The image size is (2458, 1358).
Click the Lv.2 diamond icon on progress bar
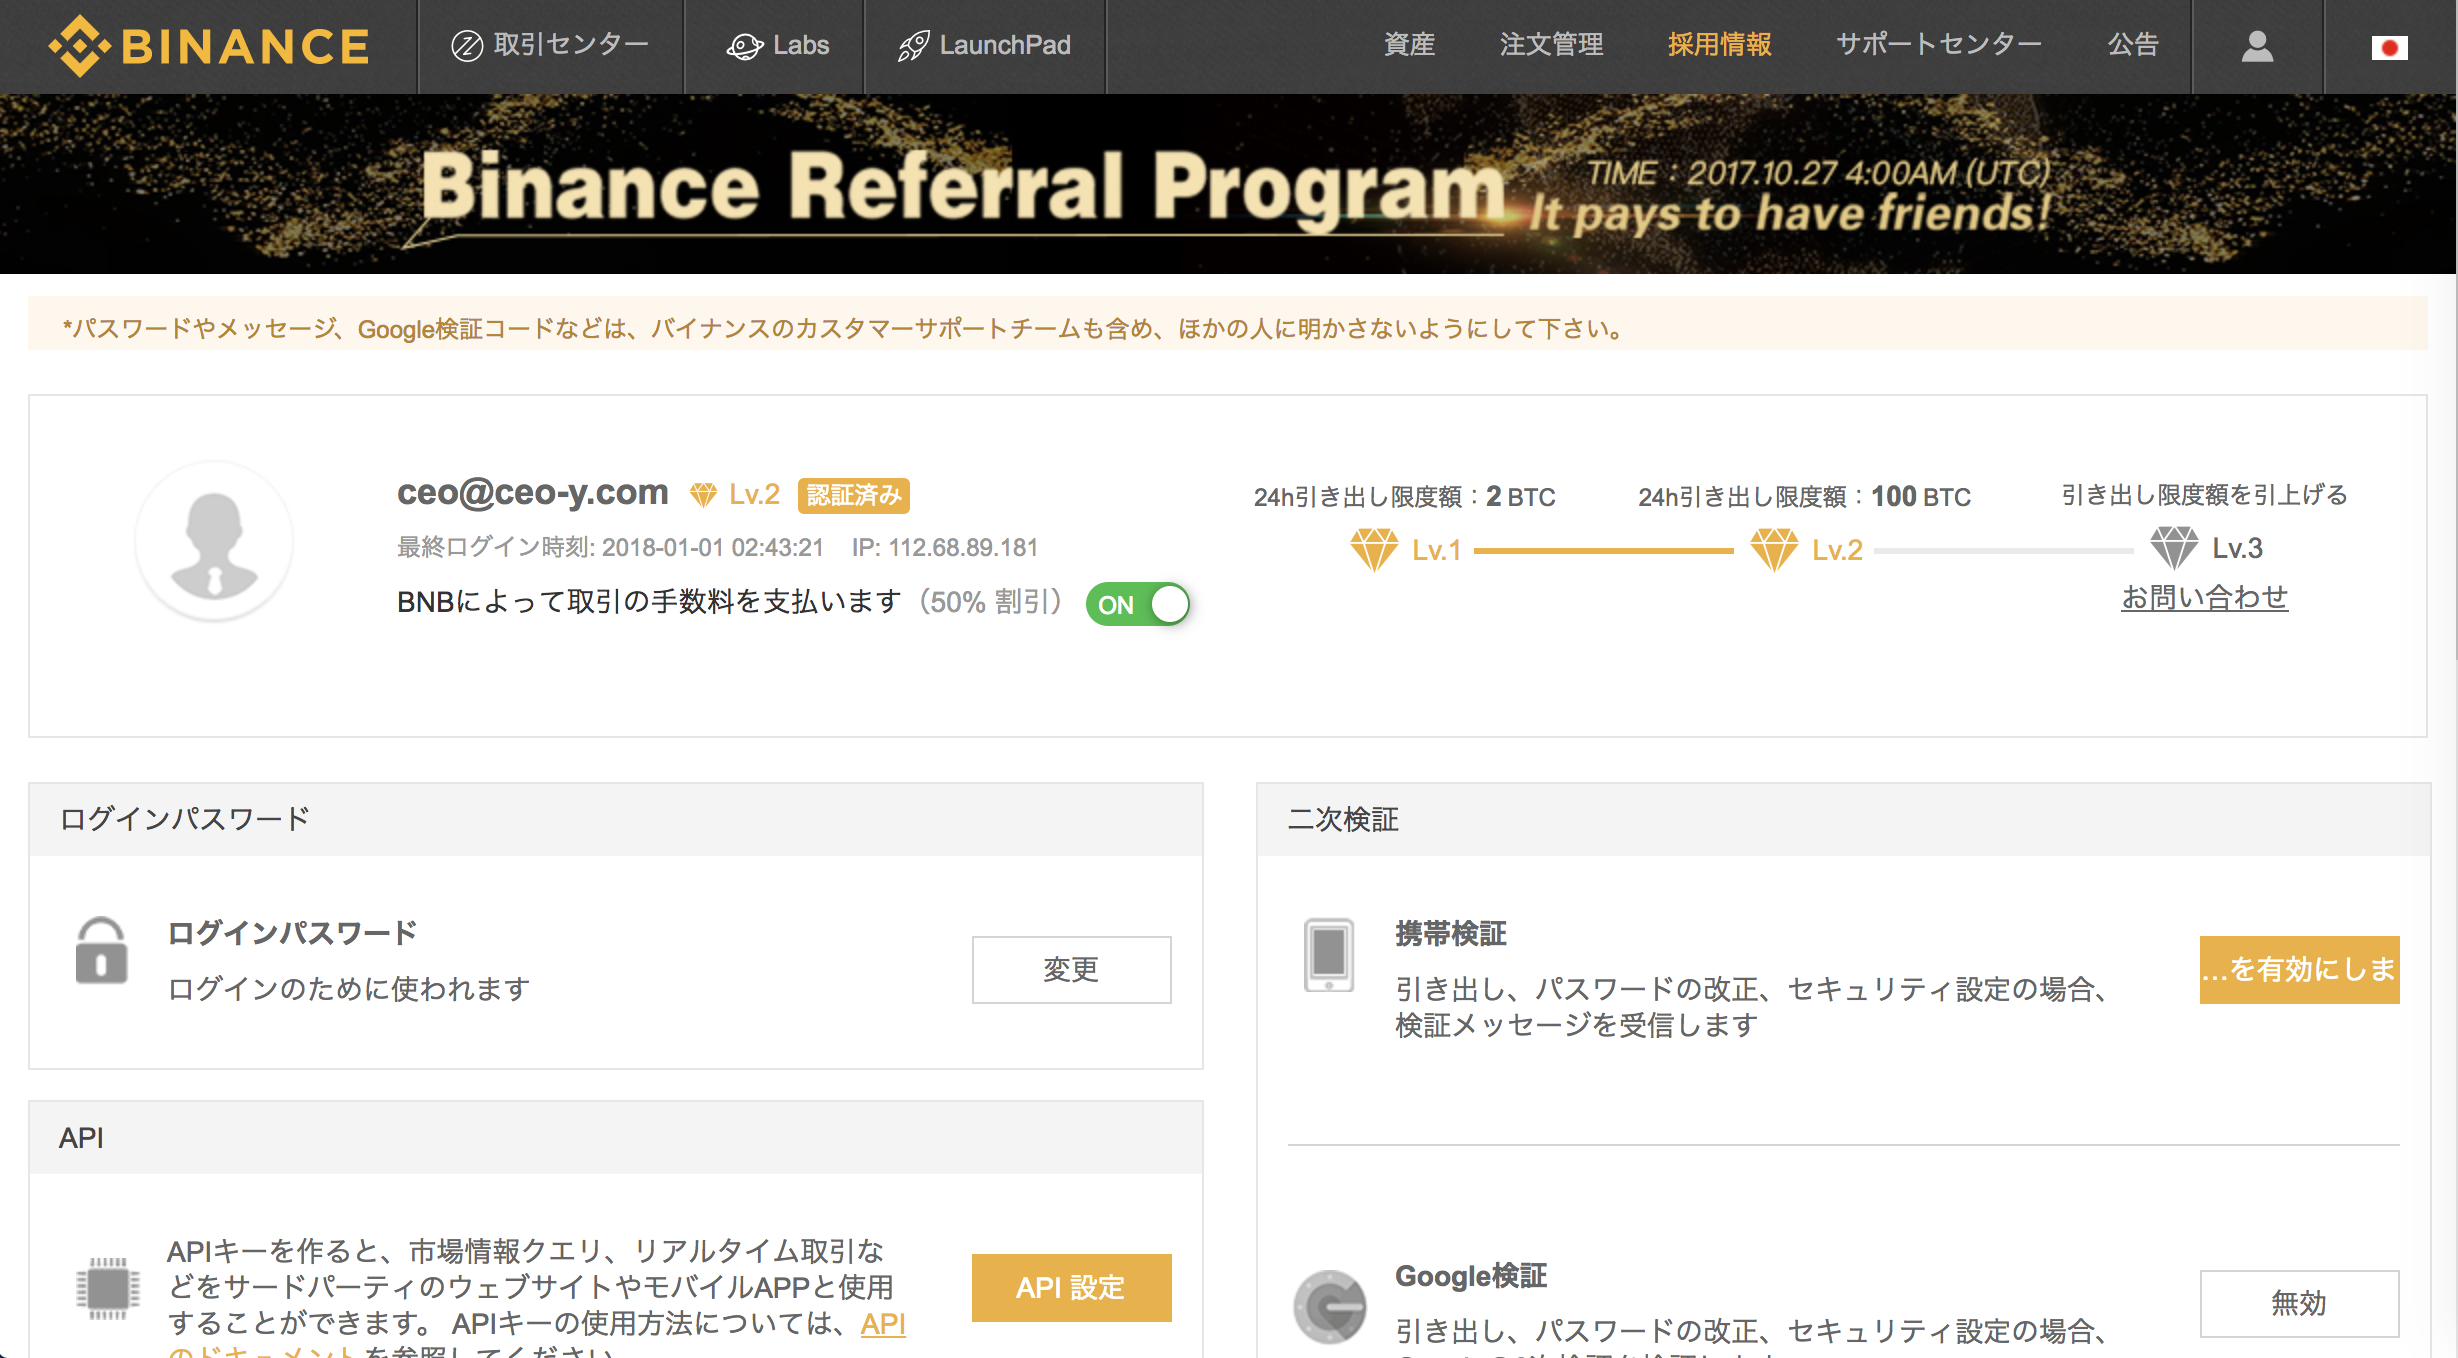[1774, 549]
